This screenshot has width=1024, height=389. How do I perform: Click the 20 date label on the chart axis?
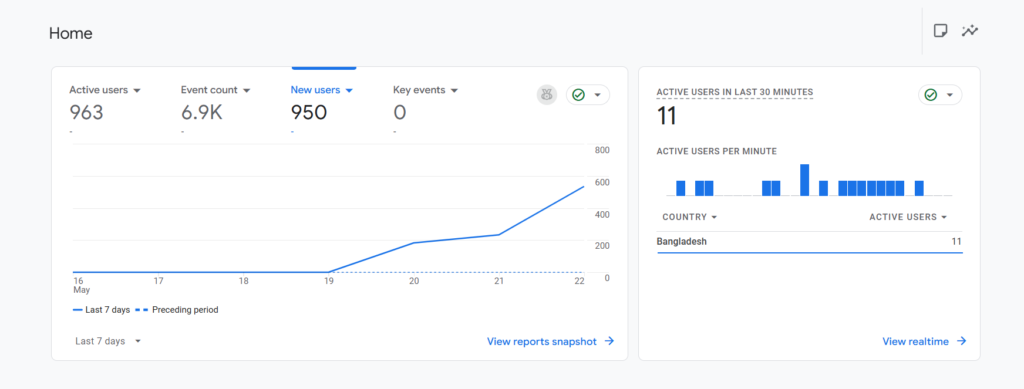(414, 281)
